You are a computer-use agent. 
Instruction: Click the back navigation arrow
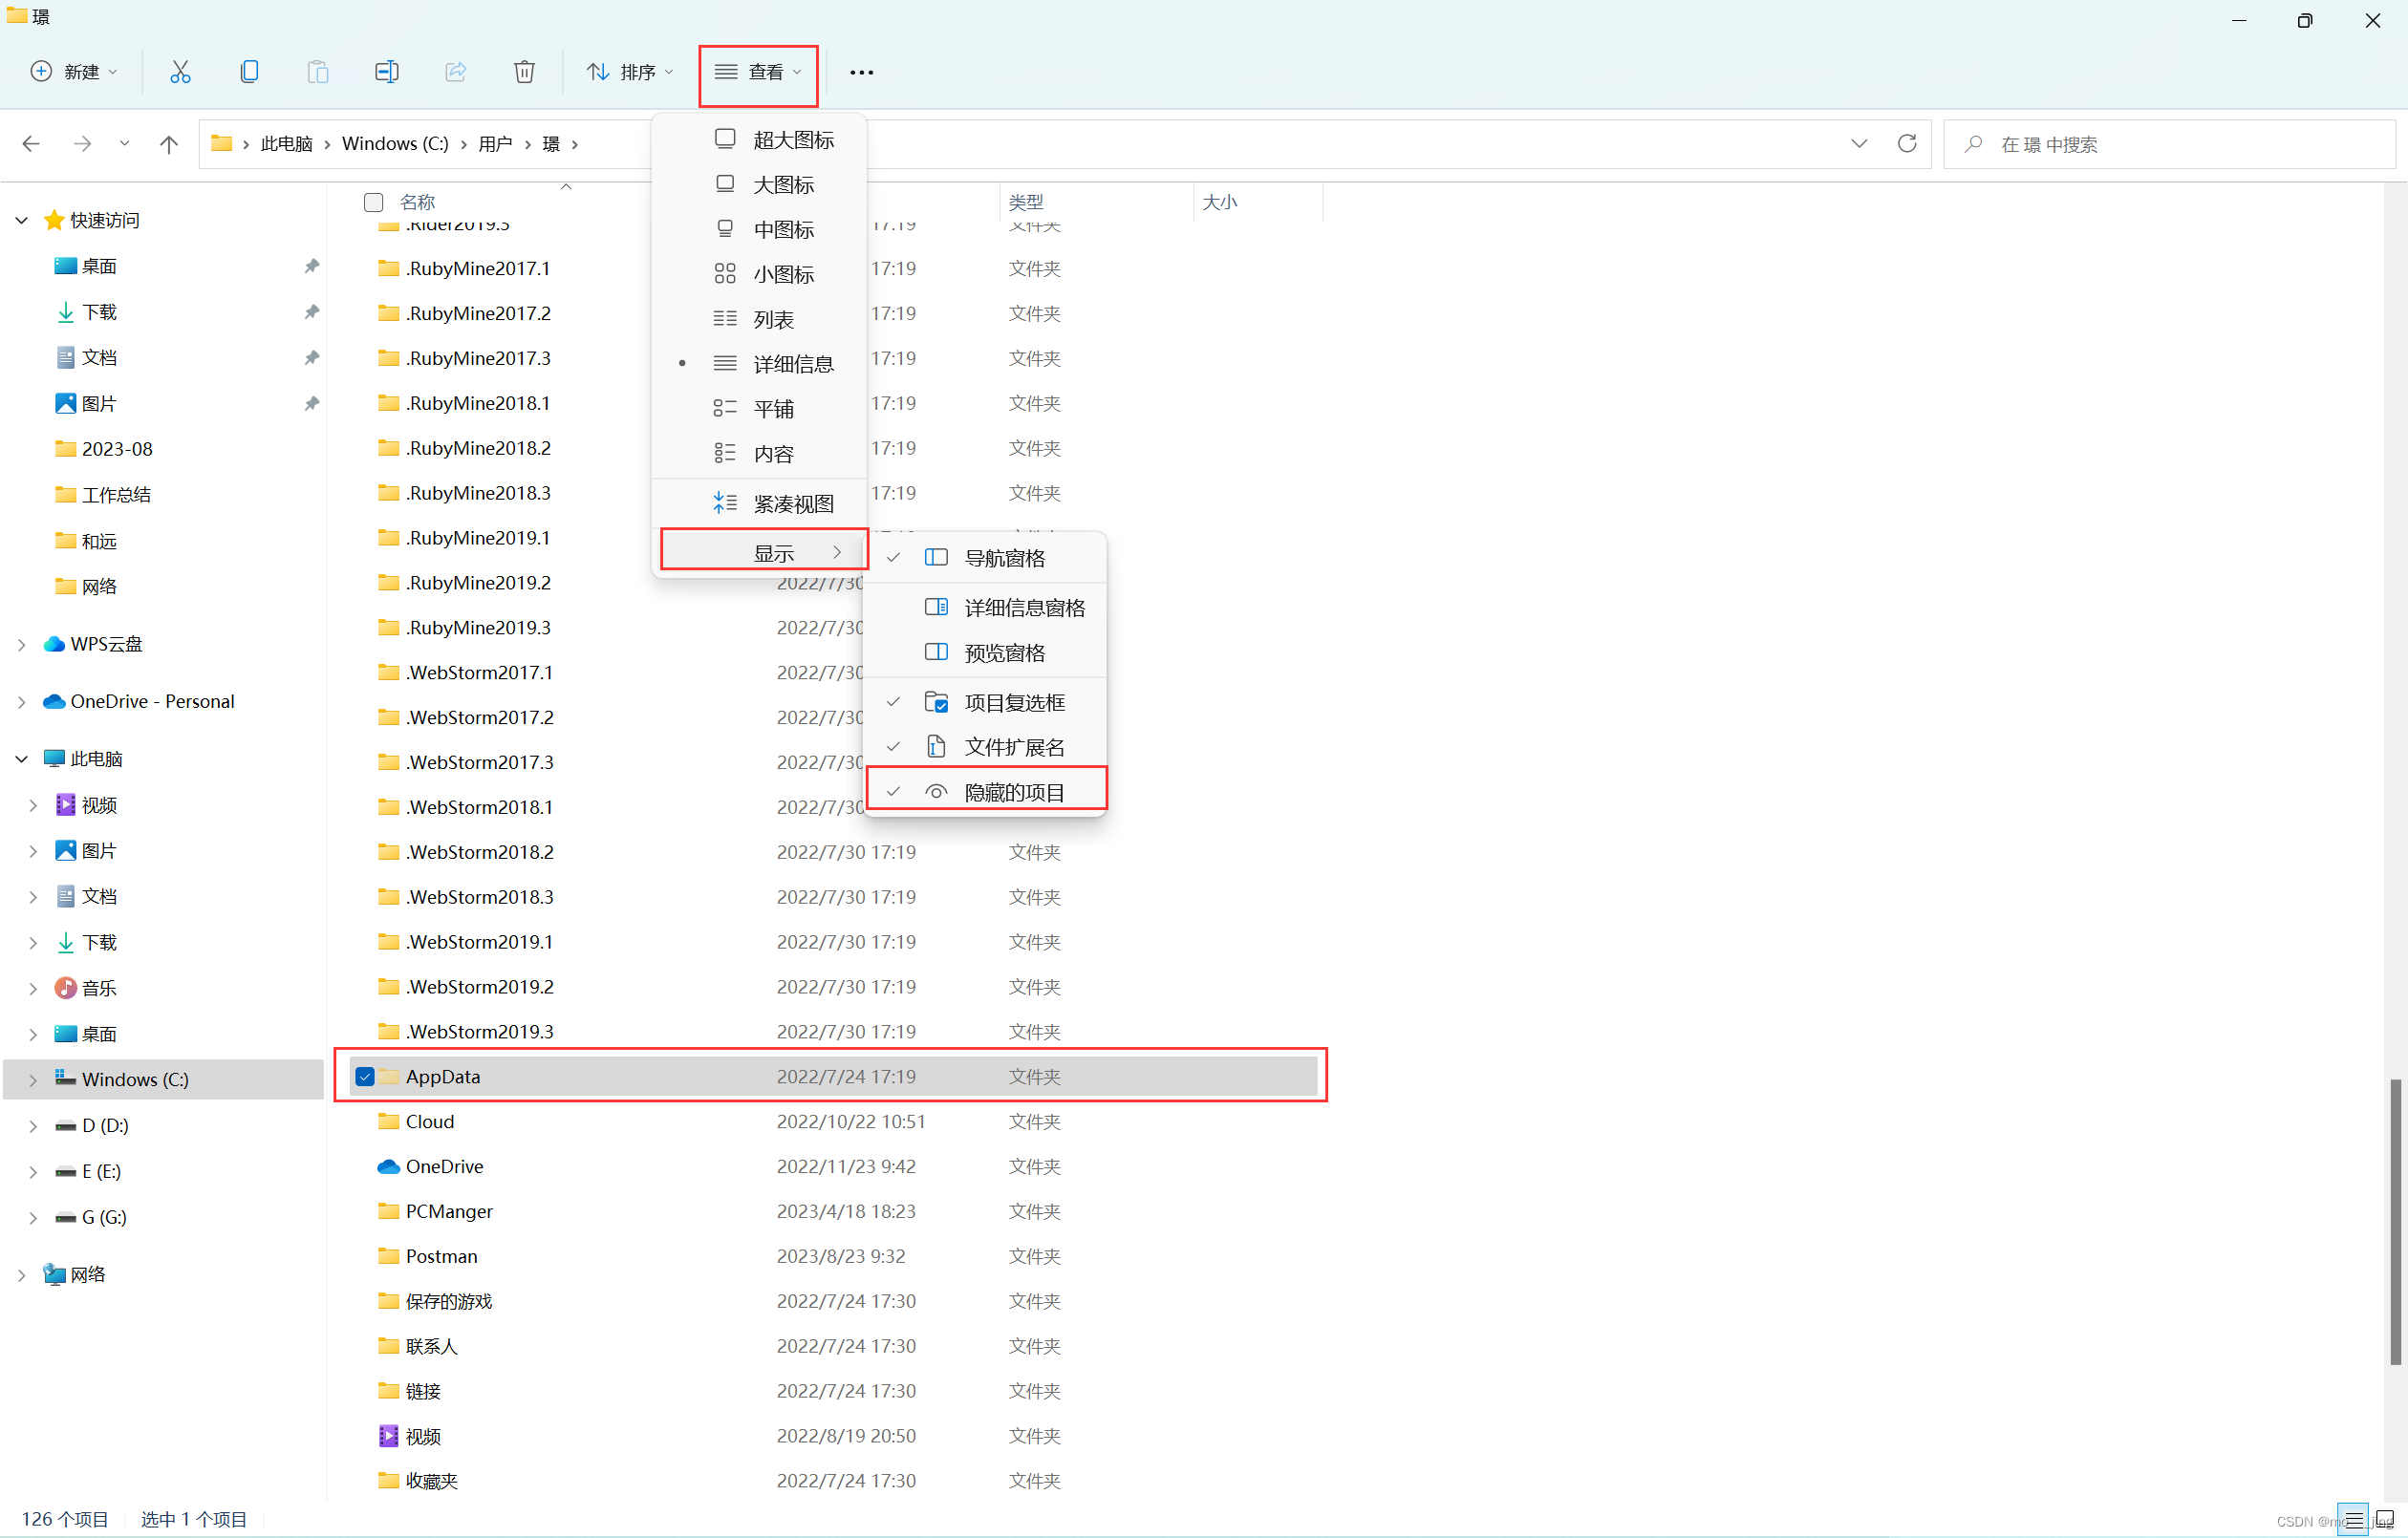click(31, 144)
